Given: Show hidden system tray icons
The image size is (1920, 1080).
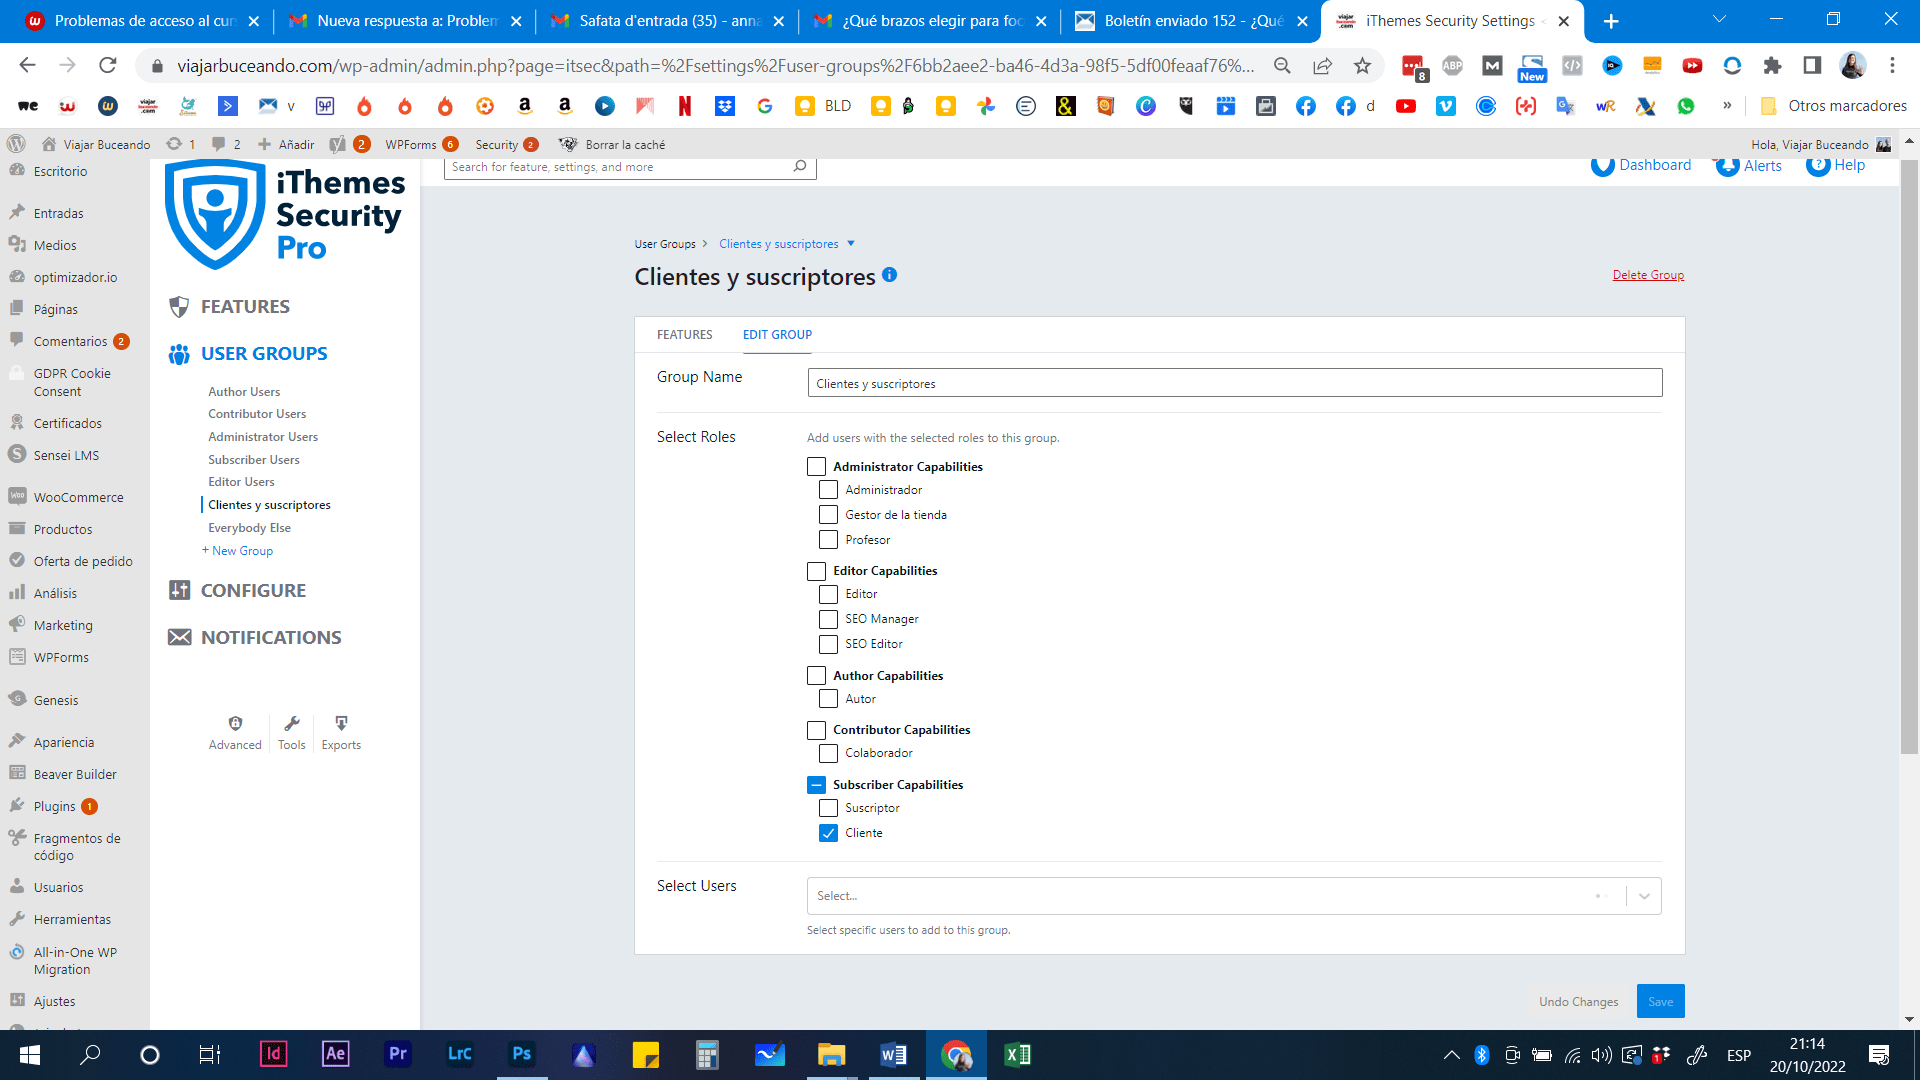Looking at the screenshot, I should 1451,1055.
